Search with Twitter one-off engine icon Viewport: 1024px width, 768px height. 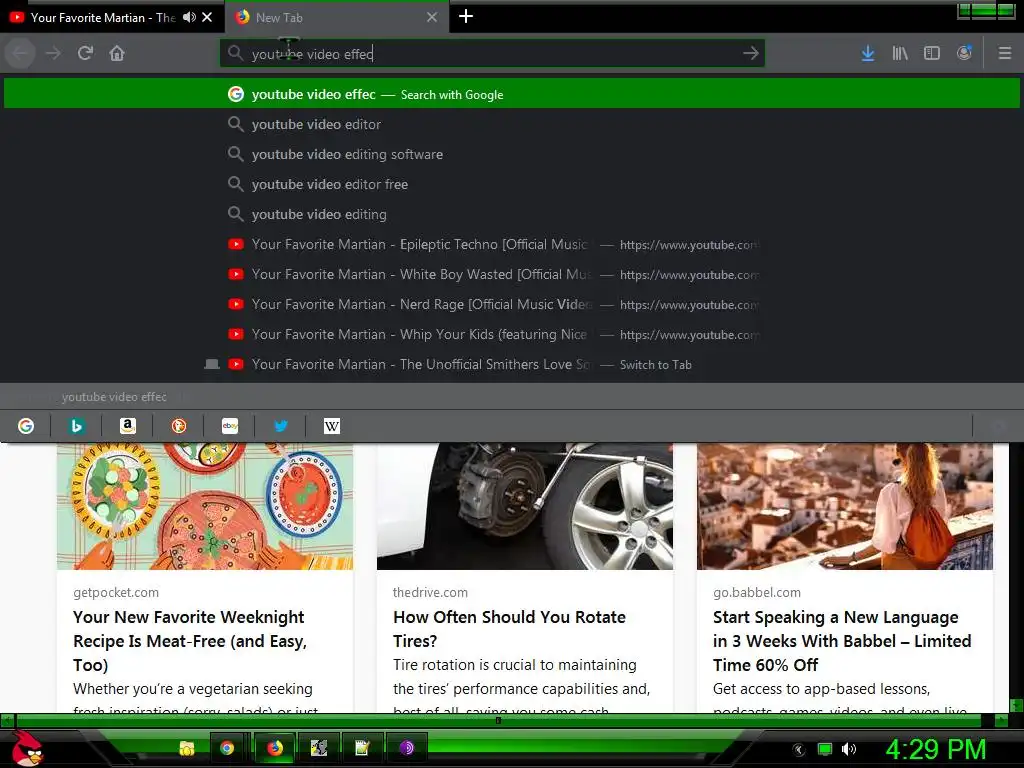[x=281, y=426]
